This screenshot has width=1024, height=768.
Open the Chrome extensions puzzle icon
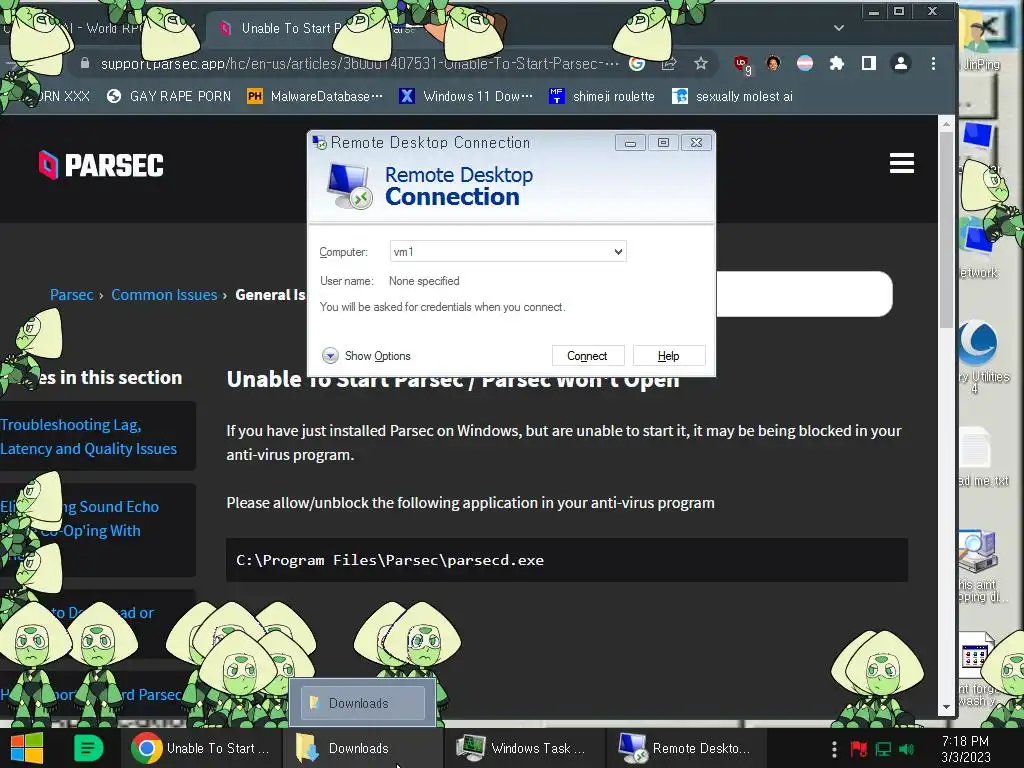click(837, 63)
